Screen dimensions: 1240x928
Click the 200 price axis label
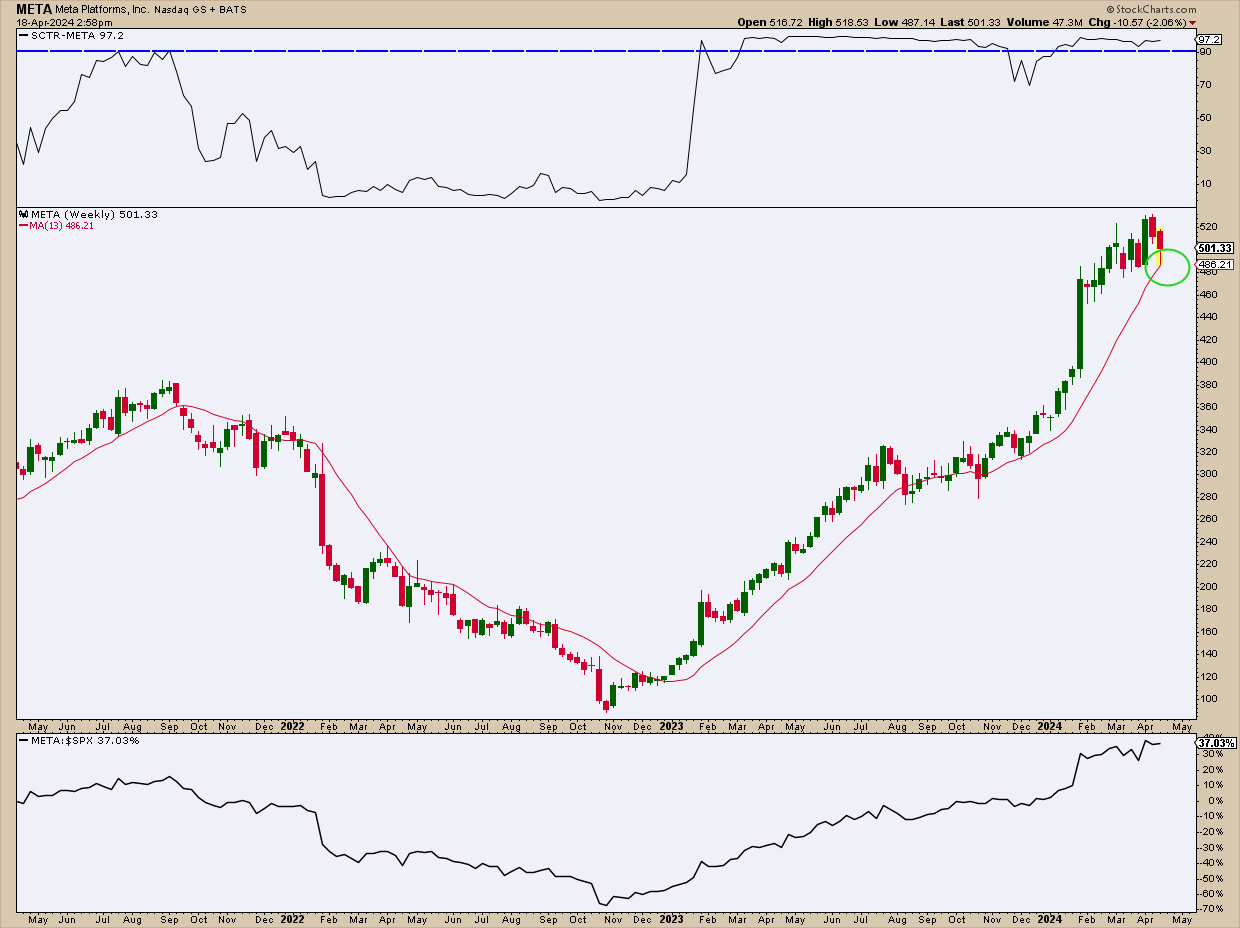1208,587
